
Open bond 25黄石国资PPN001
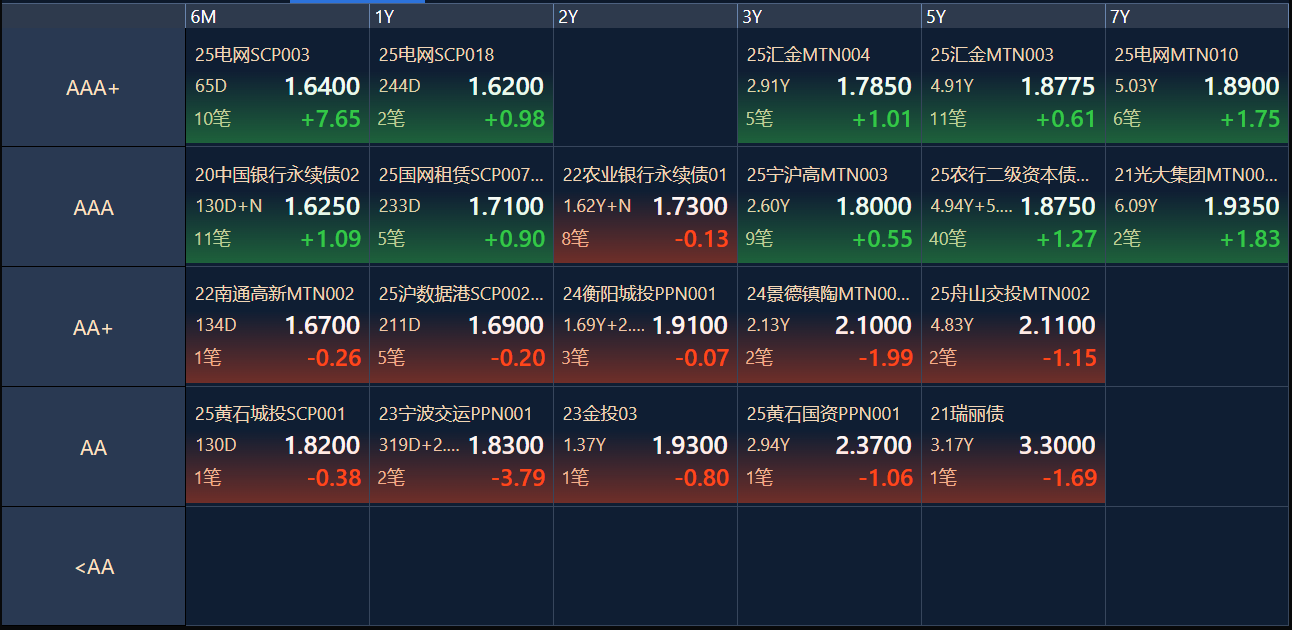[x=823, y=414]
